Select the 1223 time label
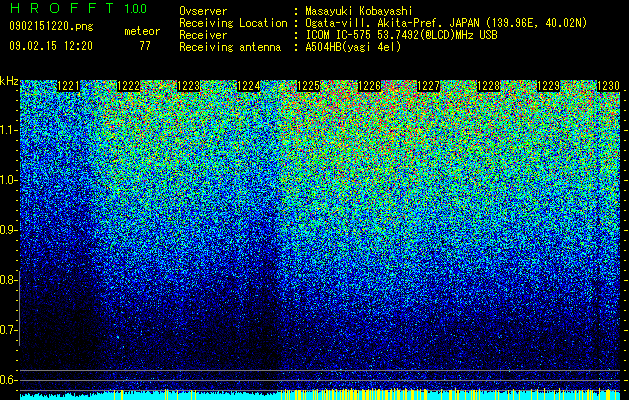This screenshot has height=400, width=629. [x=189, y=86]
